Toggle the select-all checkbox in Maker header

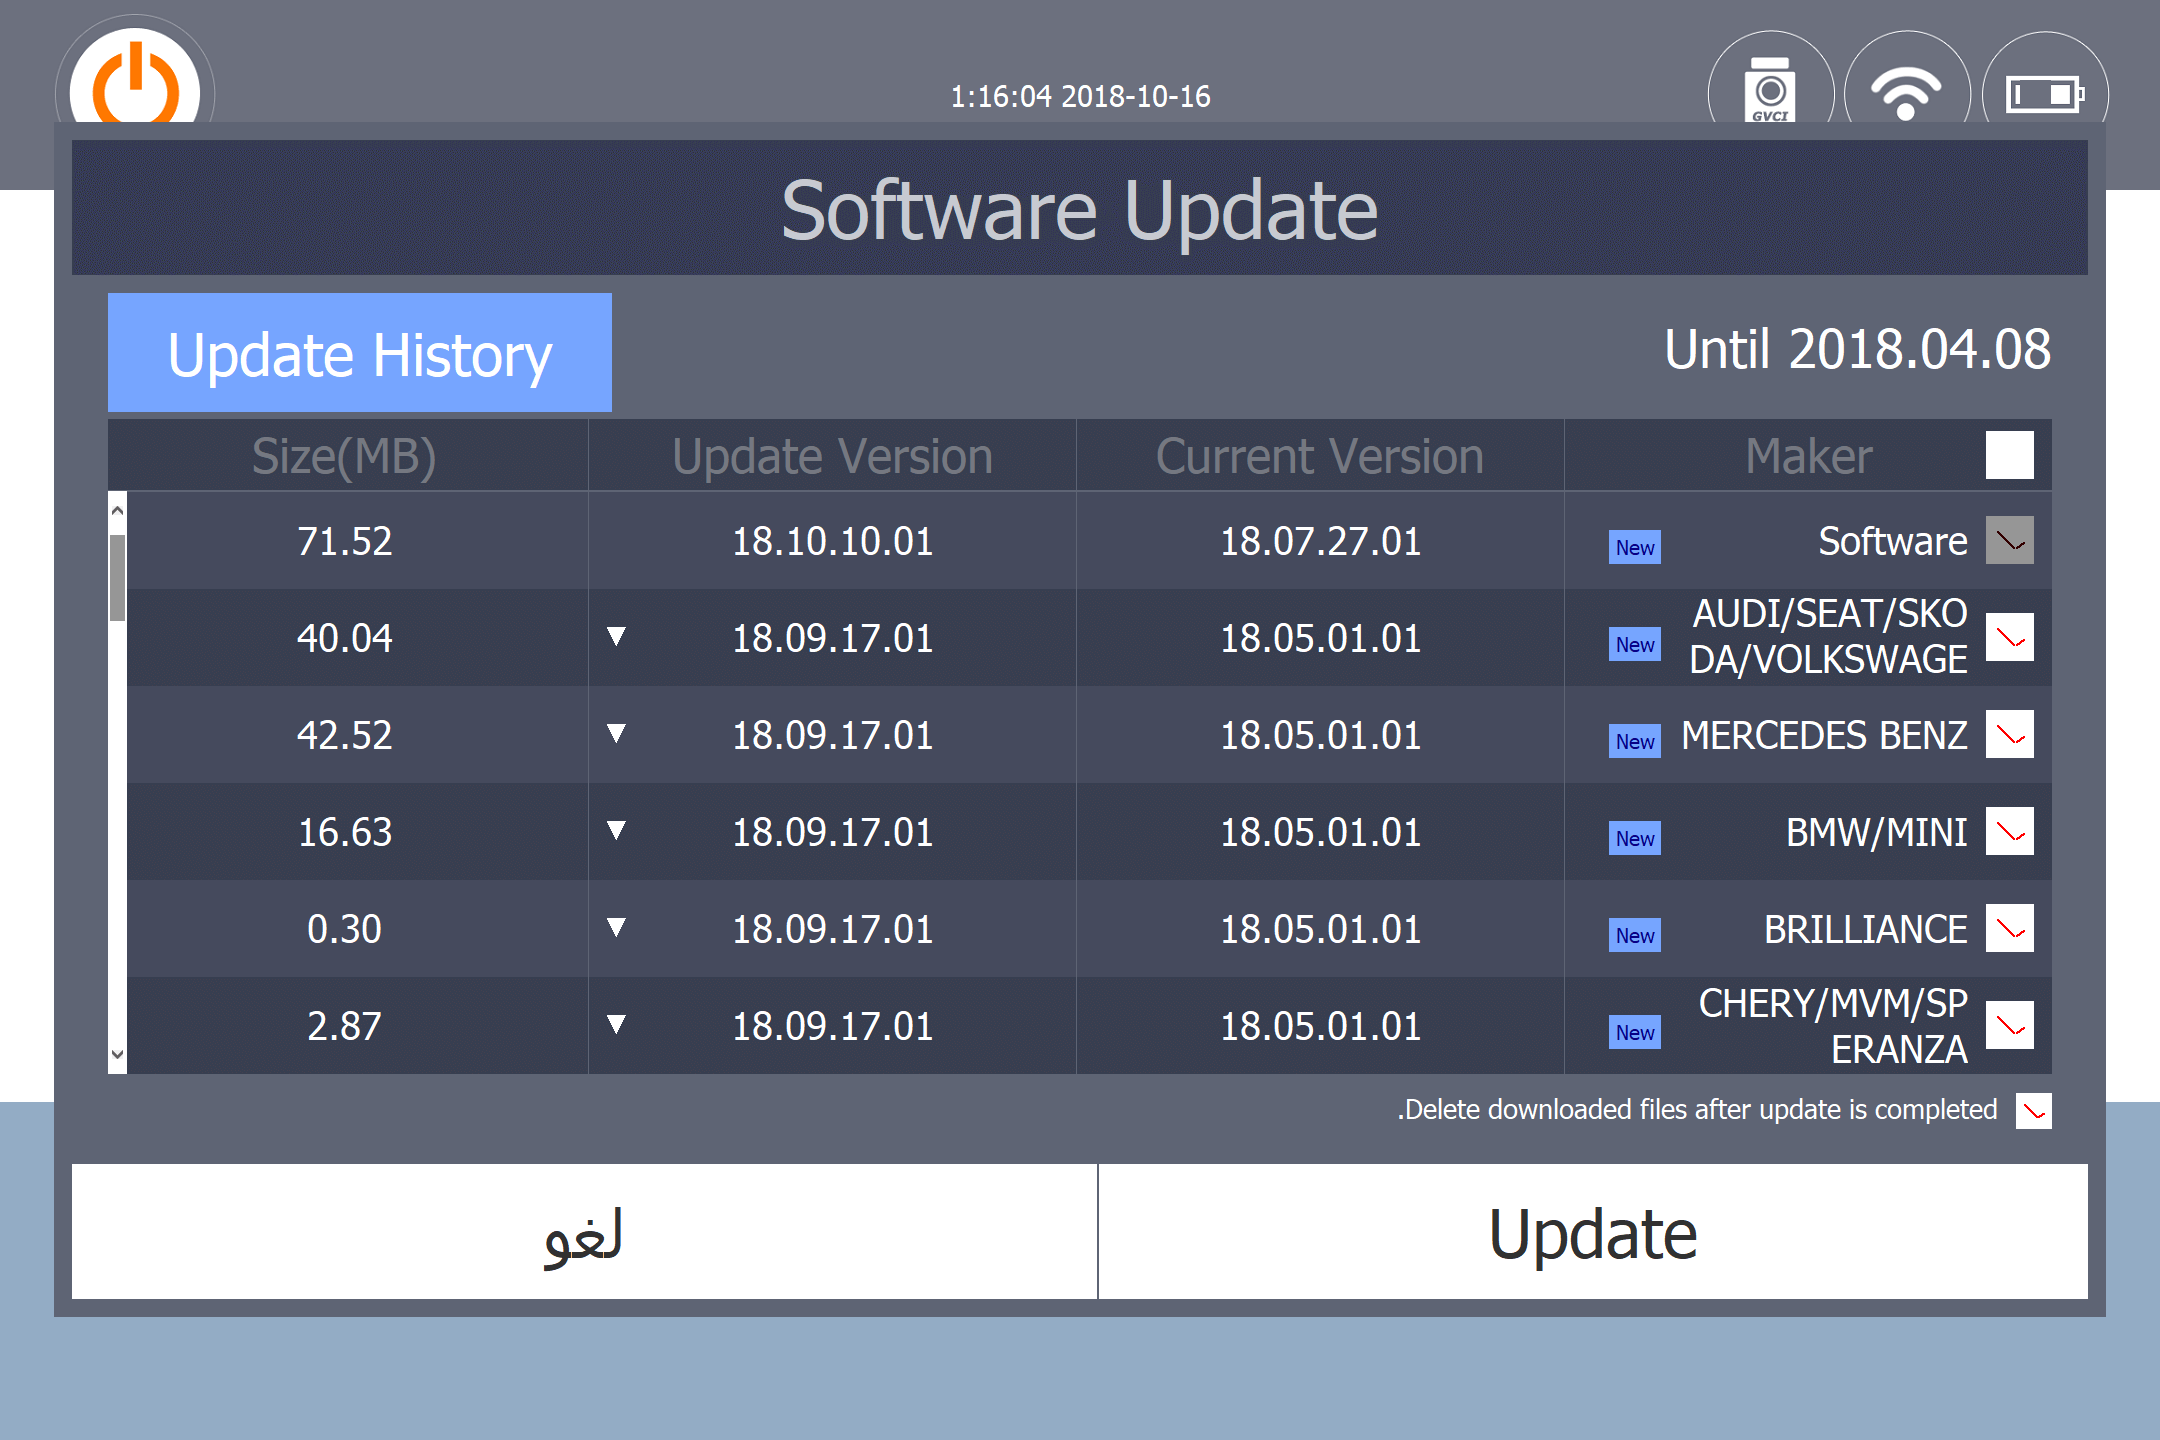[x=2009, y=456]
